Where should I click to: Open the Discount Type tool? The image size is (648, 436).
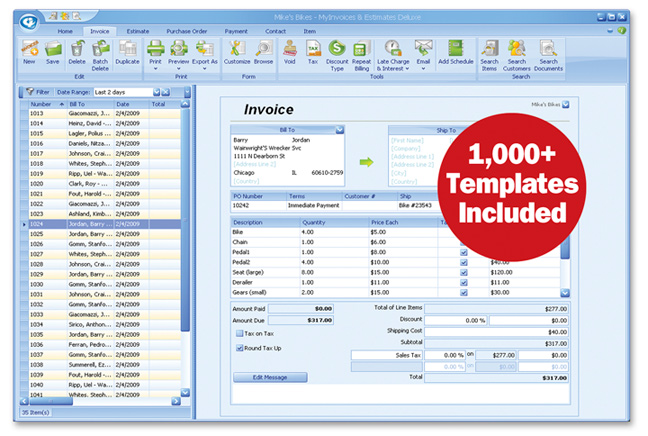[337, 51]
